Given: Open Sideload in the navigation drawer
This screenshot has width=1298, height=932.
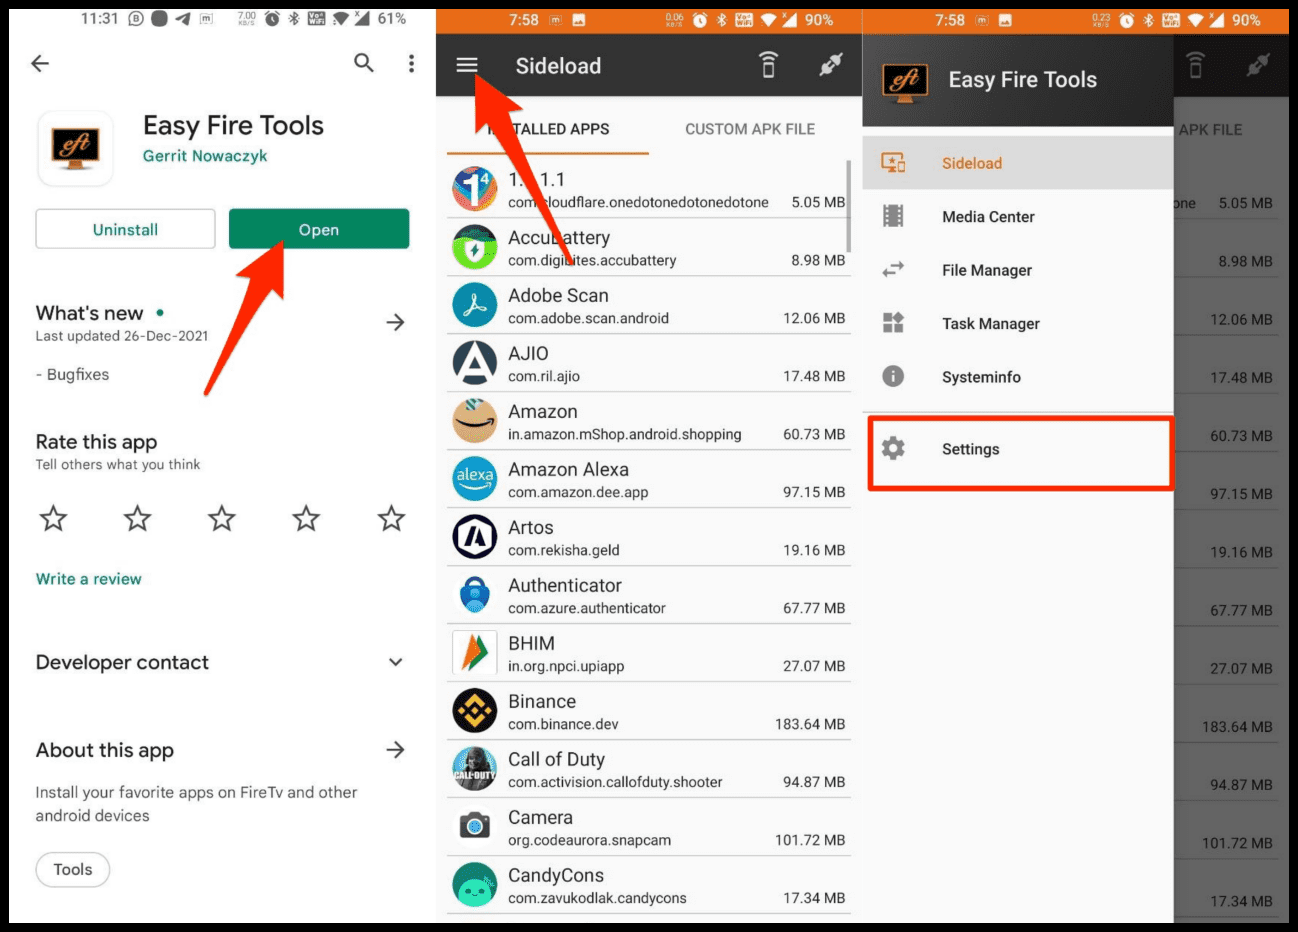Looking at the screenshot, I should pos(1017,163).
